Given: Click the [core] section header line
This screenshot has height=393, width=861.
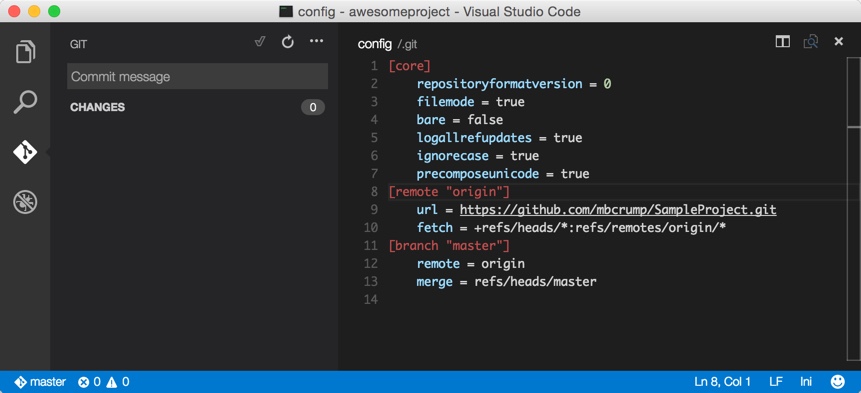Looking at the screenshot, I should coord(410,66).
